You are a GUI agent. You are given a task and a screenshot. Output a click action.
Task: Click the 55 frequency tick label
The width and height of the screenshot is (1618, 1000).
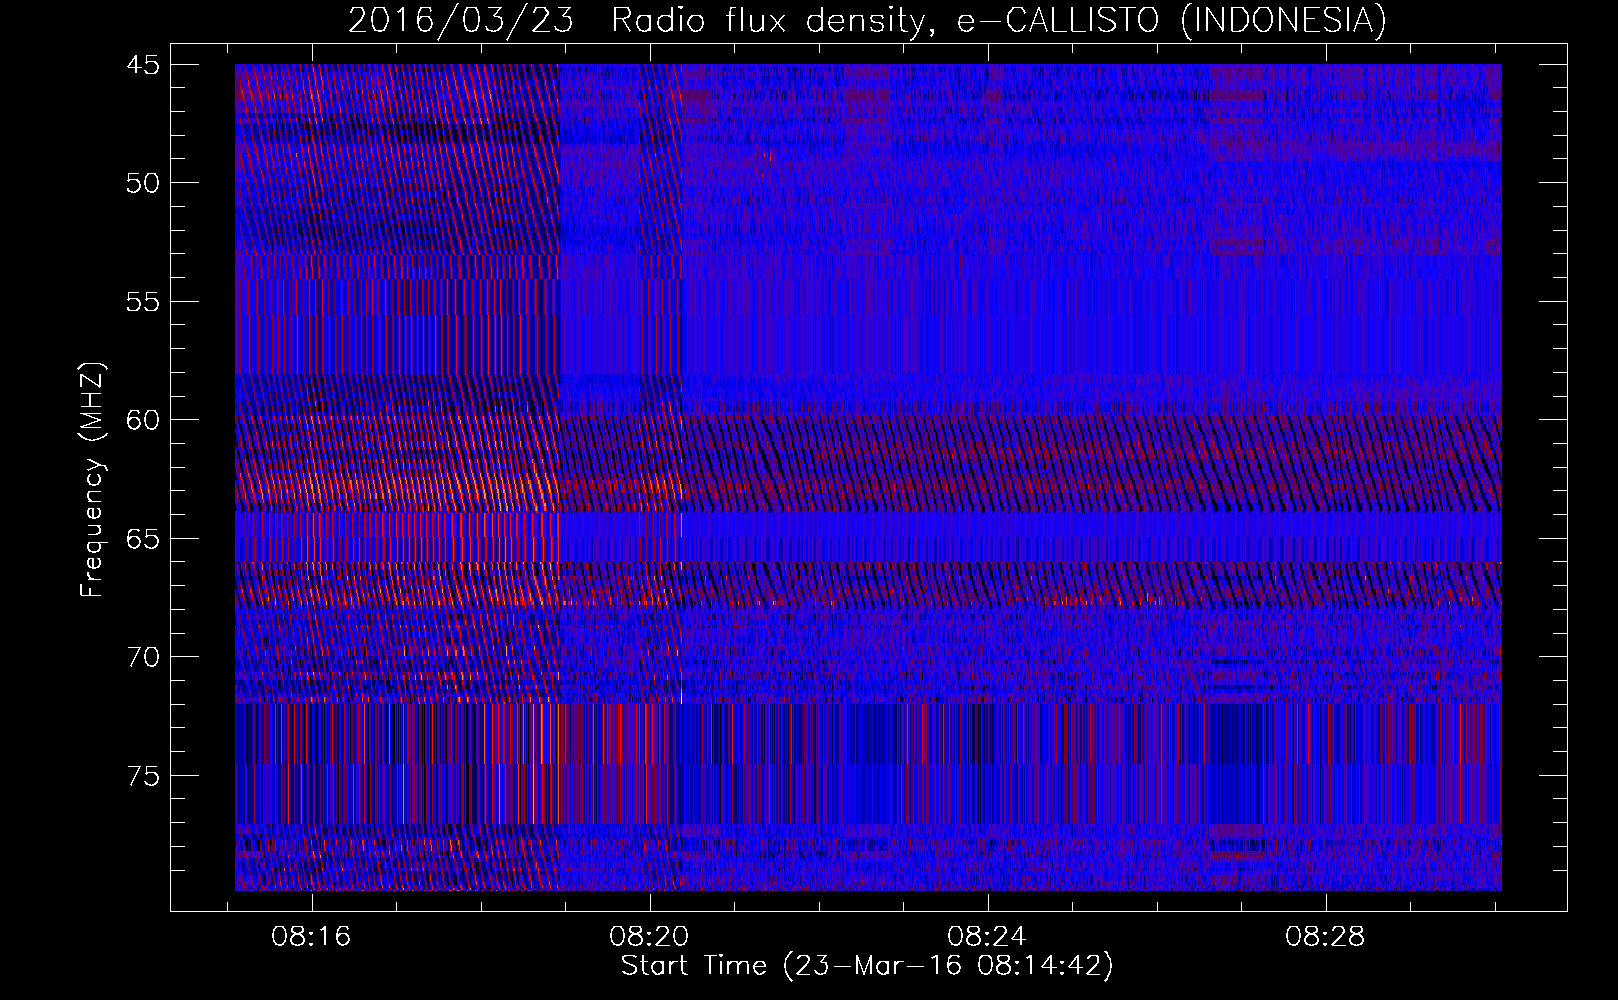143,302
